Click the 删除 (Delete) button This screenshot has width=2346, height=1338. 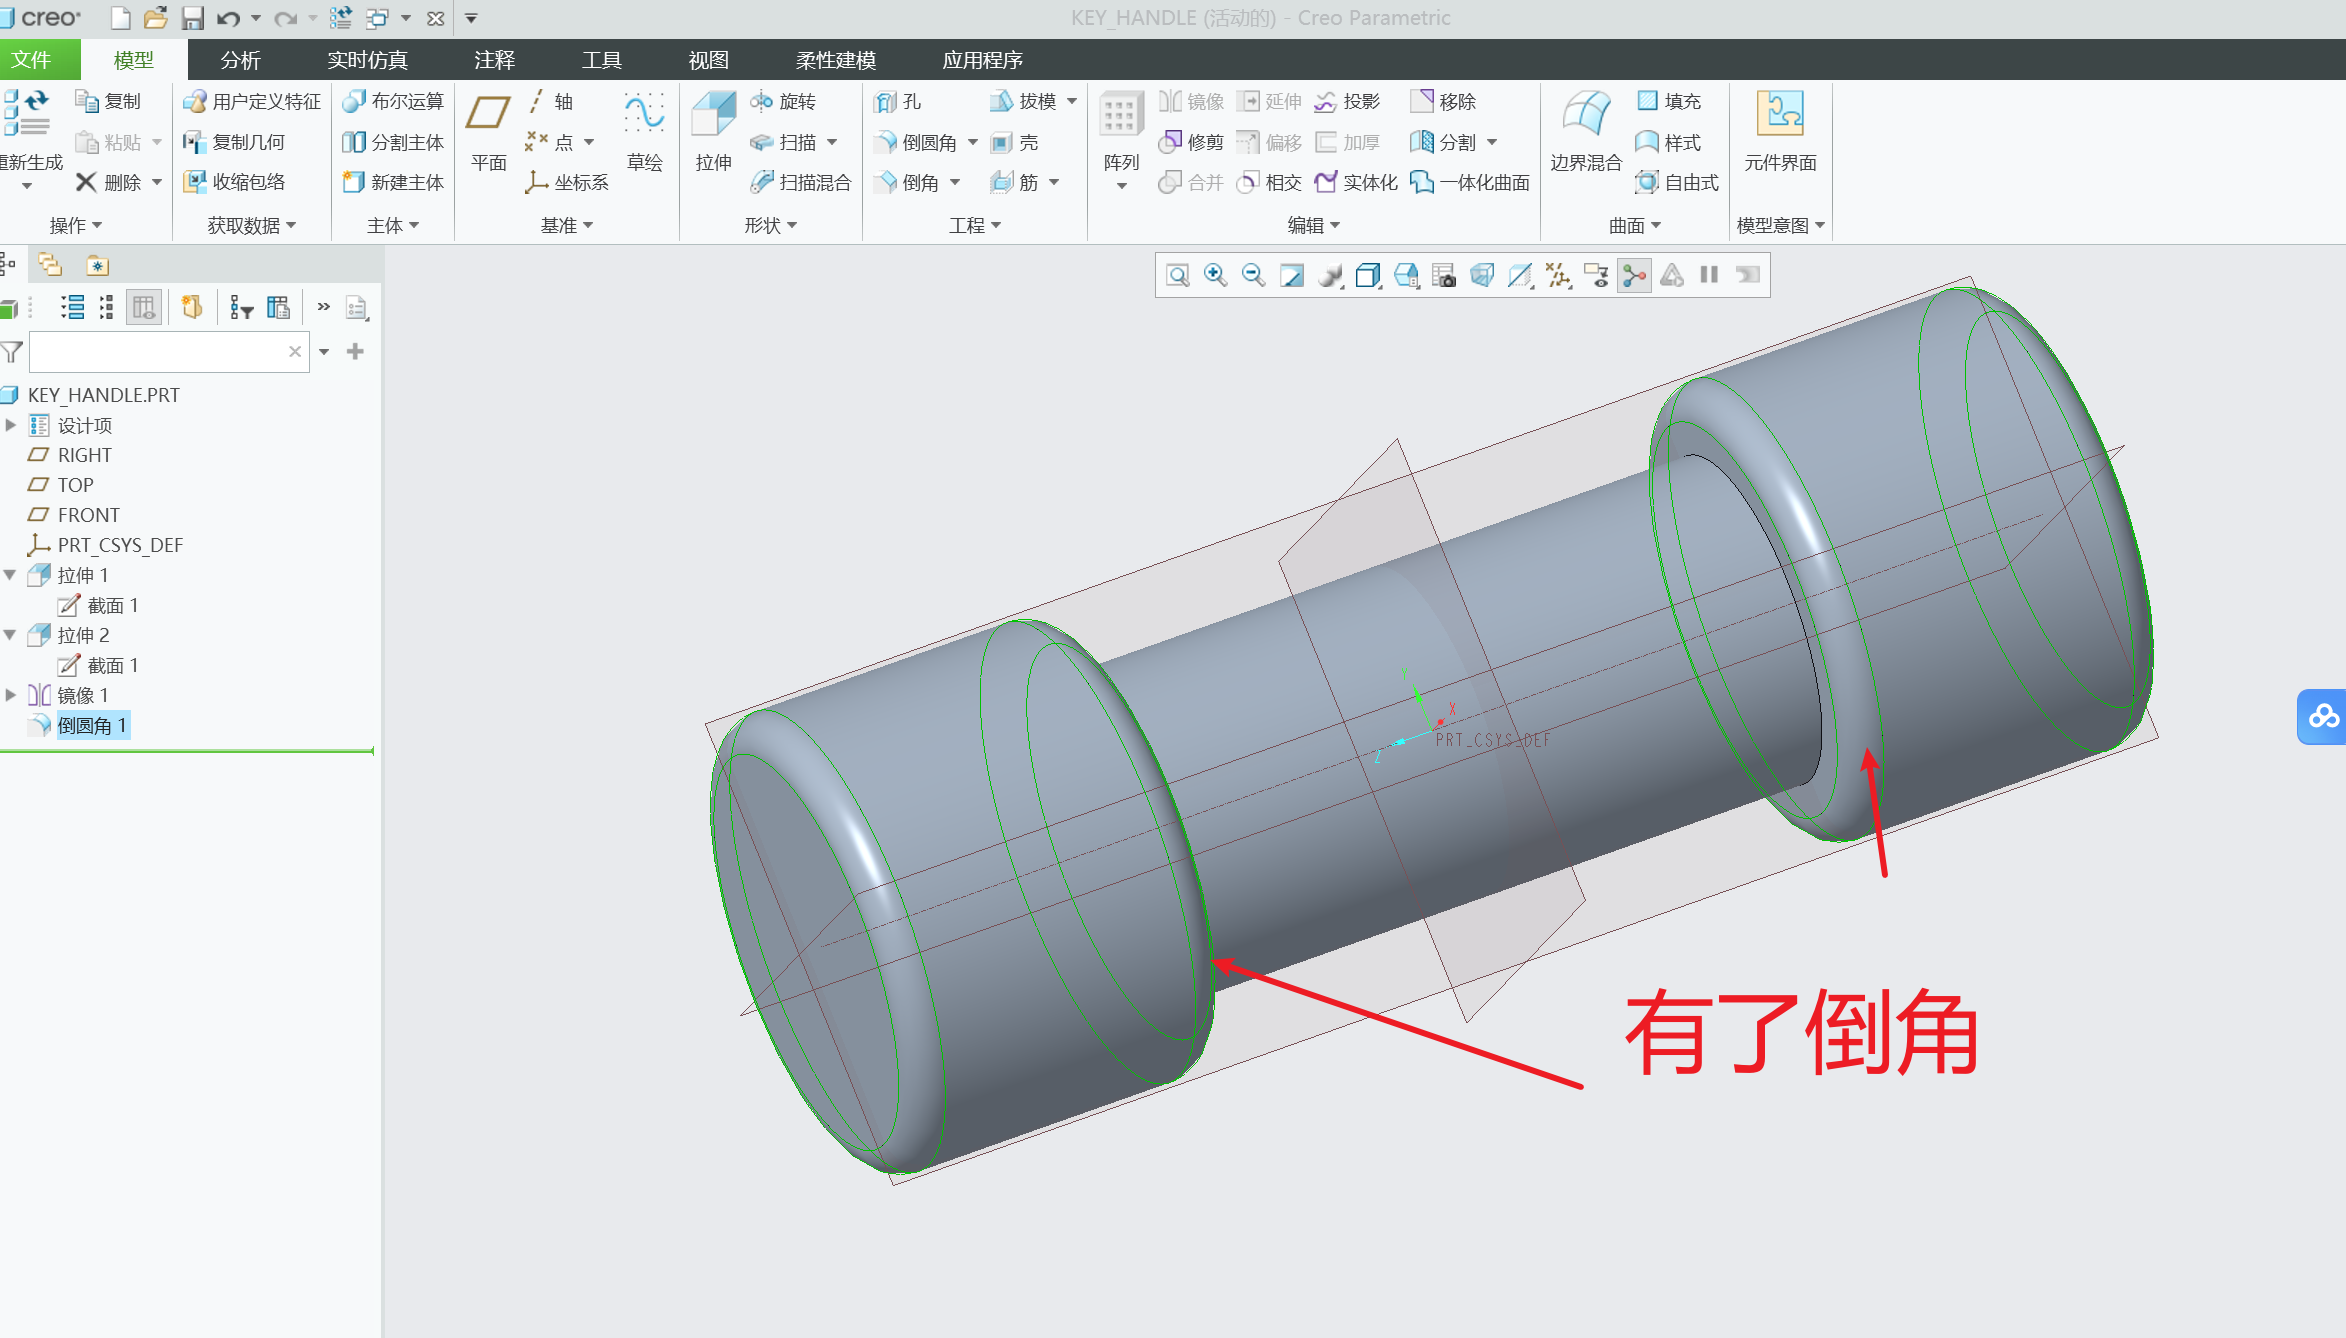110,182
